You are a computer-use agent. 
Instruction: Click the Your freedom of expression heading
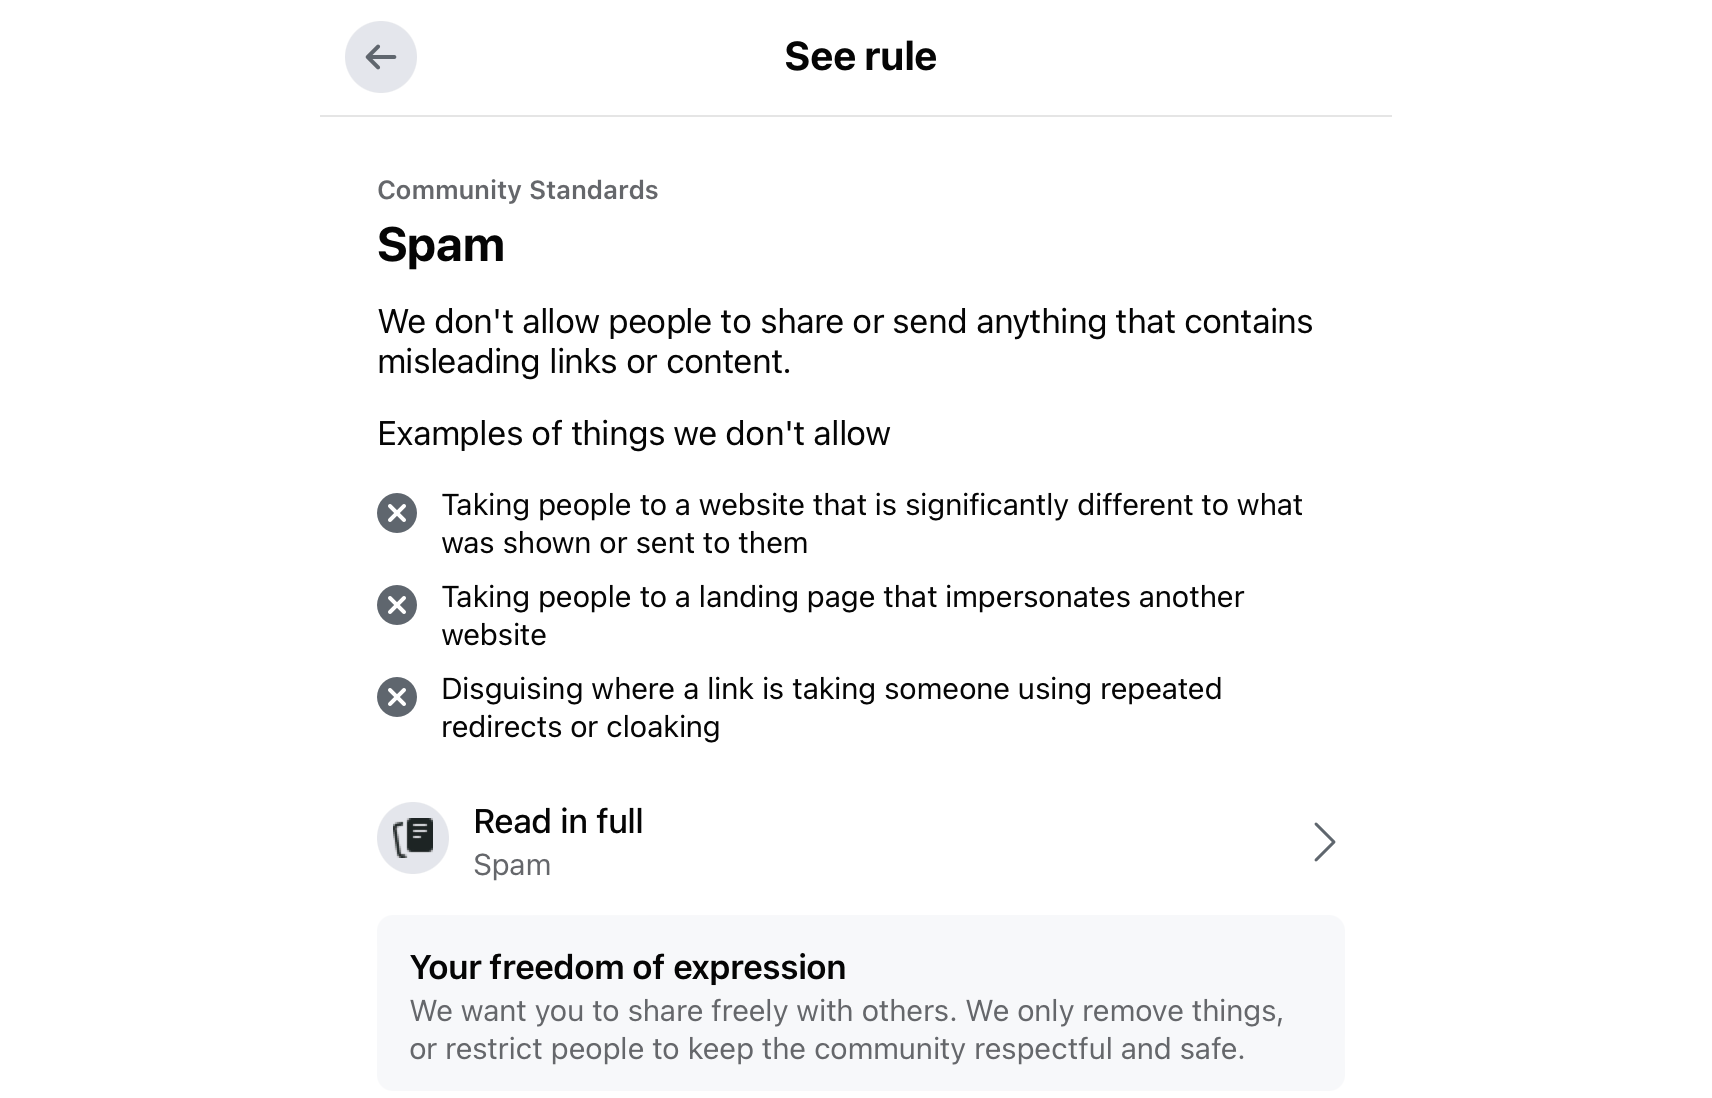point(627,967)
